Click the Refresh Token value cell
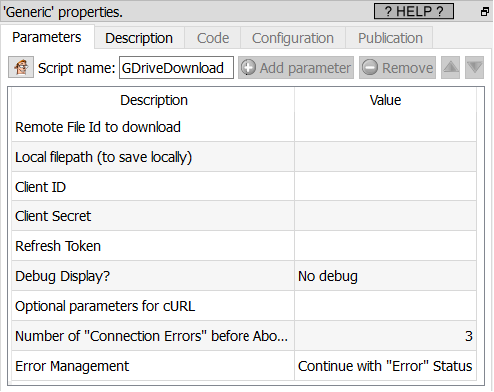Image resolution: width=494 pixels, height=392 pixels. (x=385, y=246)
